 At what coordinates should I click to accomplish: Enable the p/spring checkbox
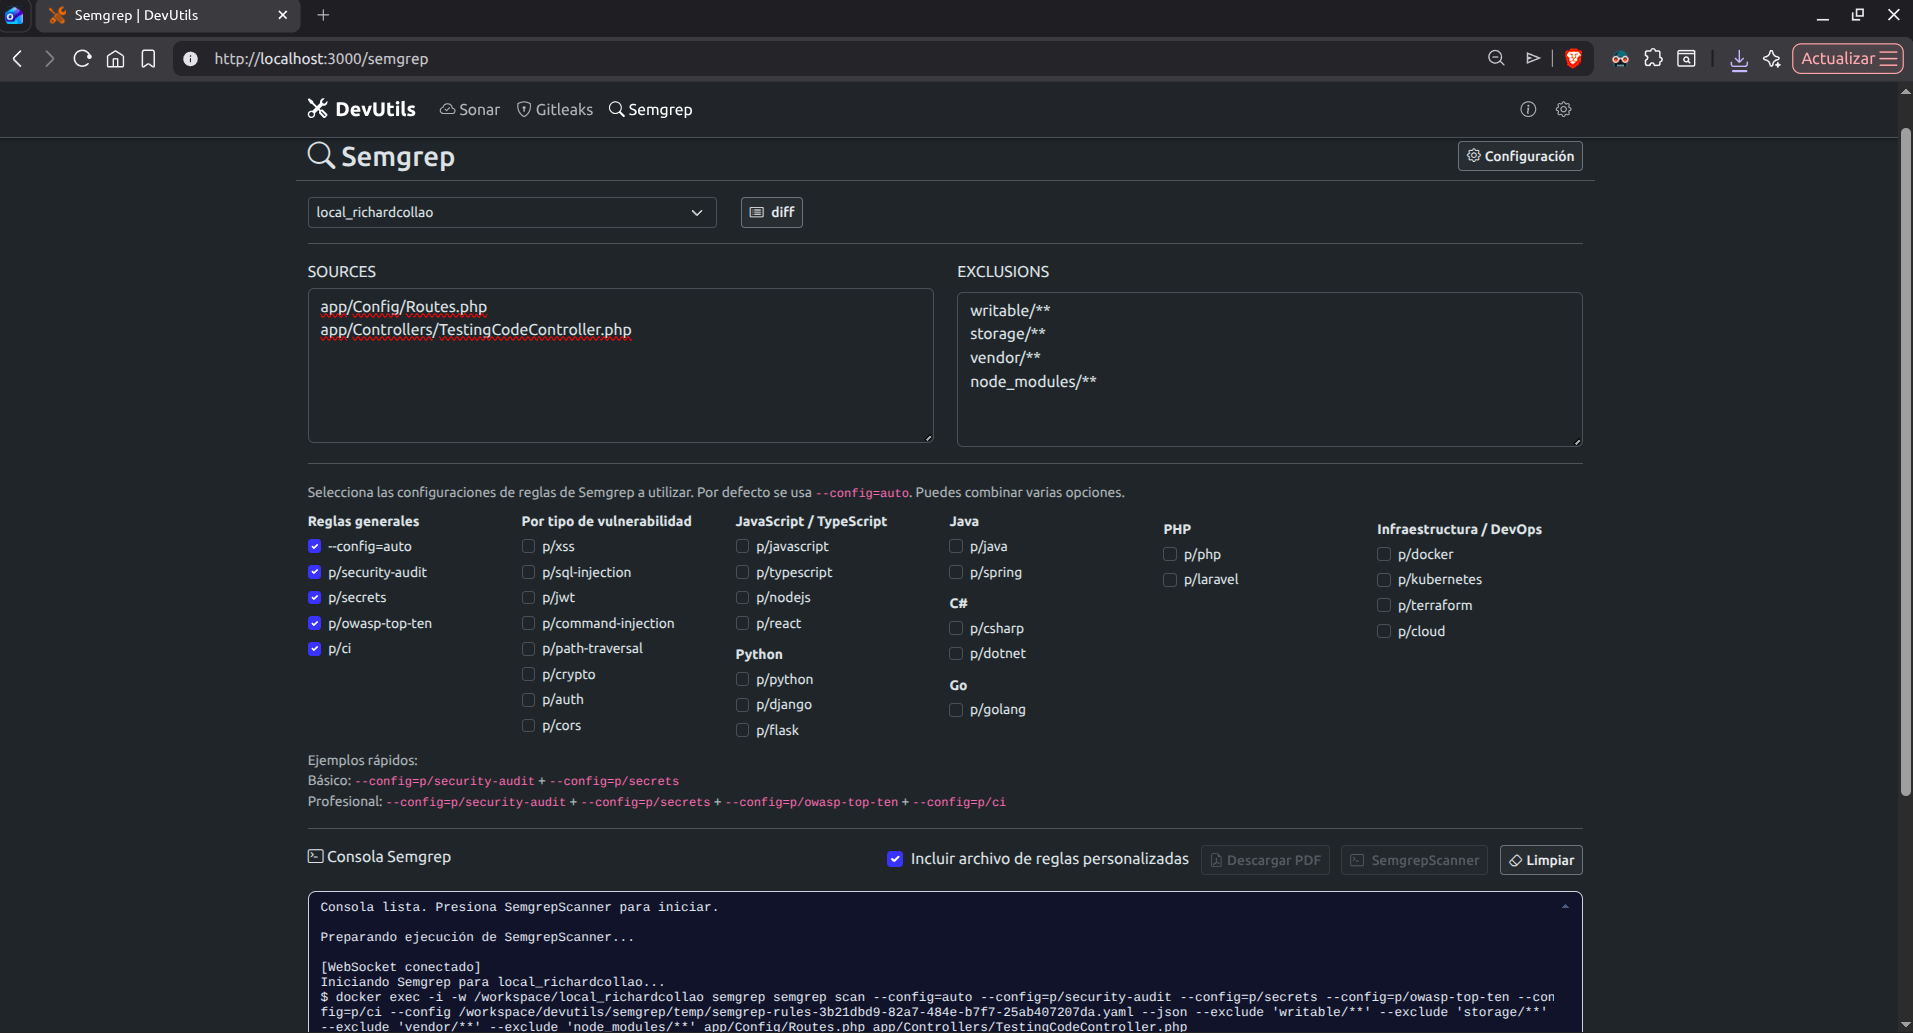tap(956, 572)
